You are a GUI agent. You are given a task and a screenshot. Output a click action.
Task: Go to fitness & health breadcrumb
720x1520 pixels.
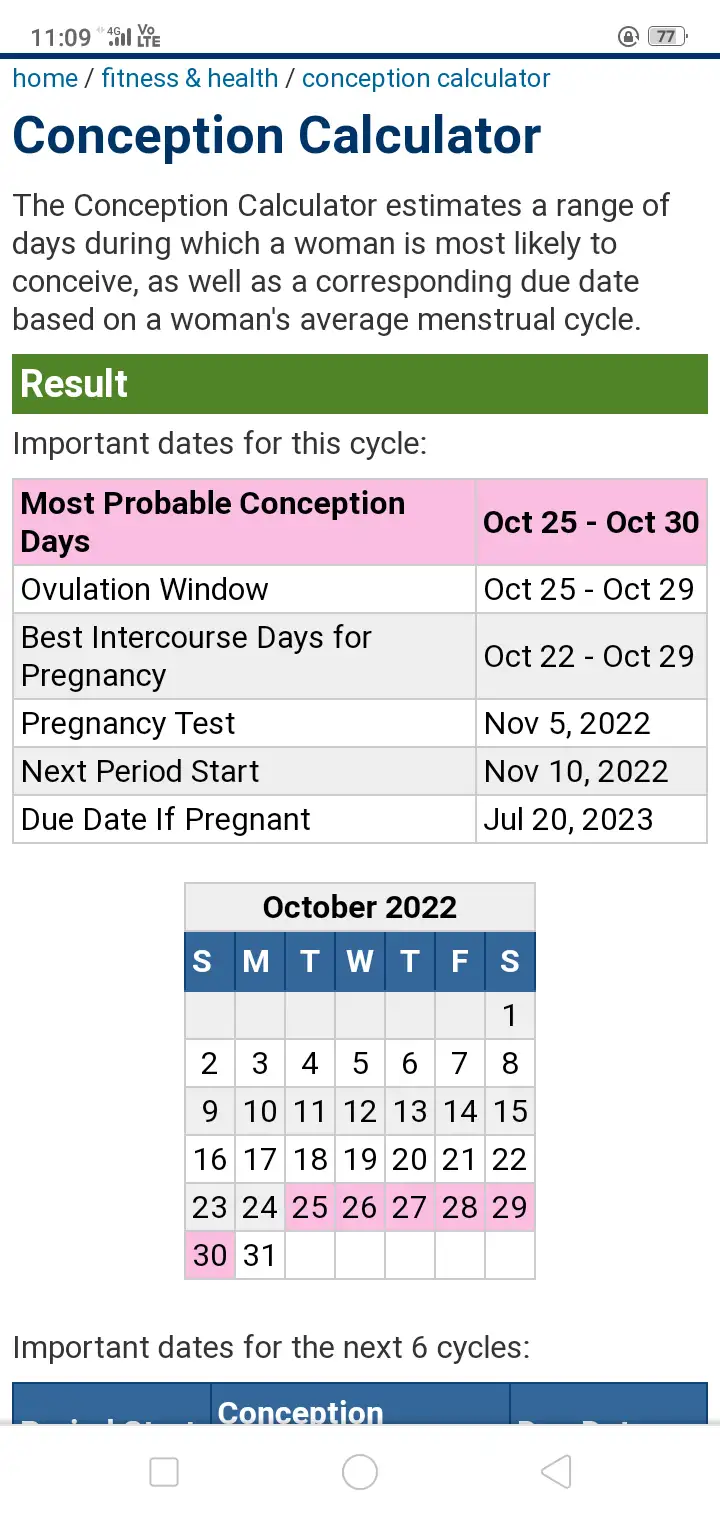tap(190, 79)
